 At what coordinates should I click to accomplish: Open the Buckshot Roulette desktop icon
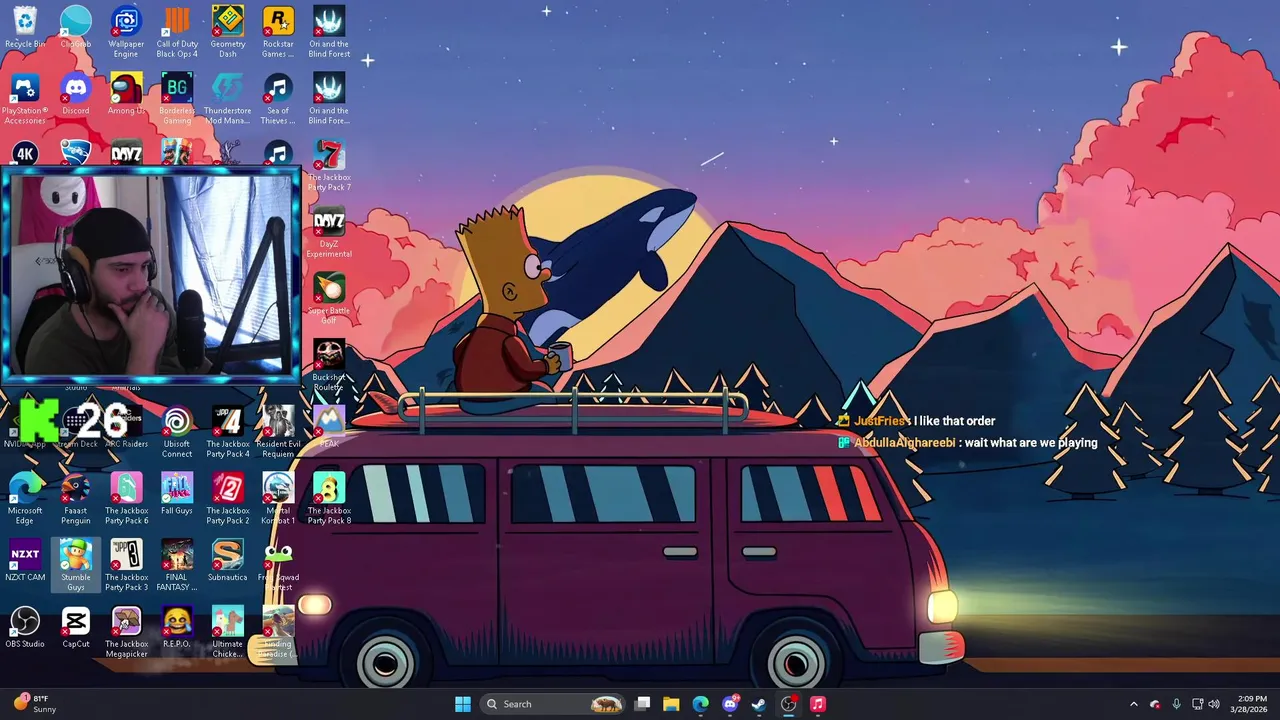[x=329, y=365]
